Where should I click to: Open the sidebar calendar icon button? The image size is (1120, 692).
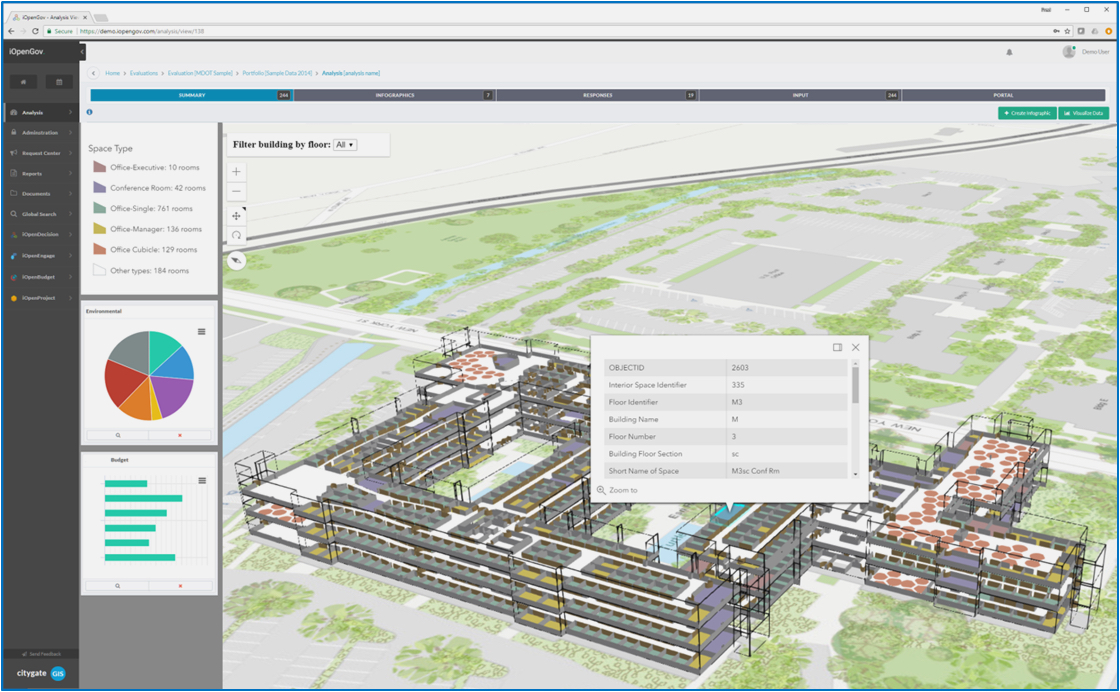coord(59,82)
